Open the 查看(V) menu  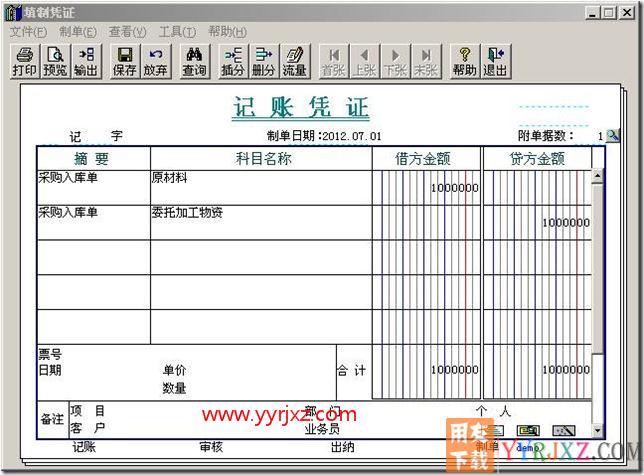tap(127, 32)
